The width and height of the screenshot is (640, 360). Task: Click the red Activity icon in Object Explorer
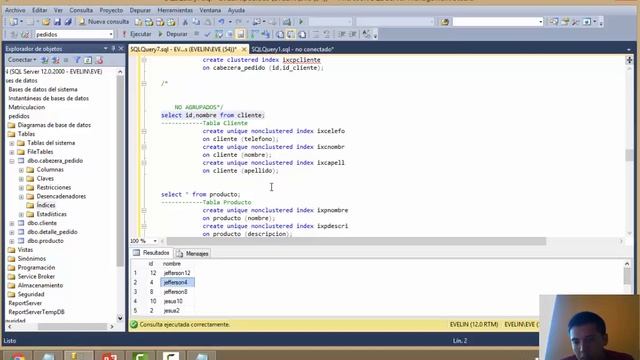point(99,60)
